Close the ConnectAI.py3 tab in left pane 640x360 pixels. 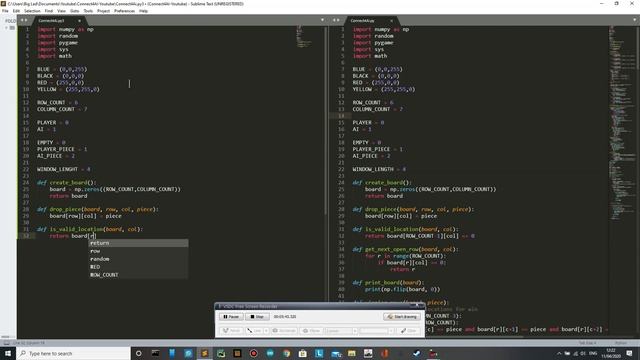click(x=79, y=20)
